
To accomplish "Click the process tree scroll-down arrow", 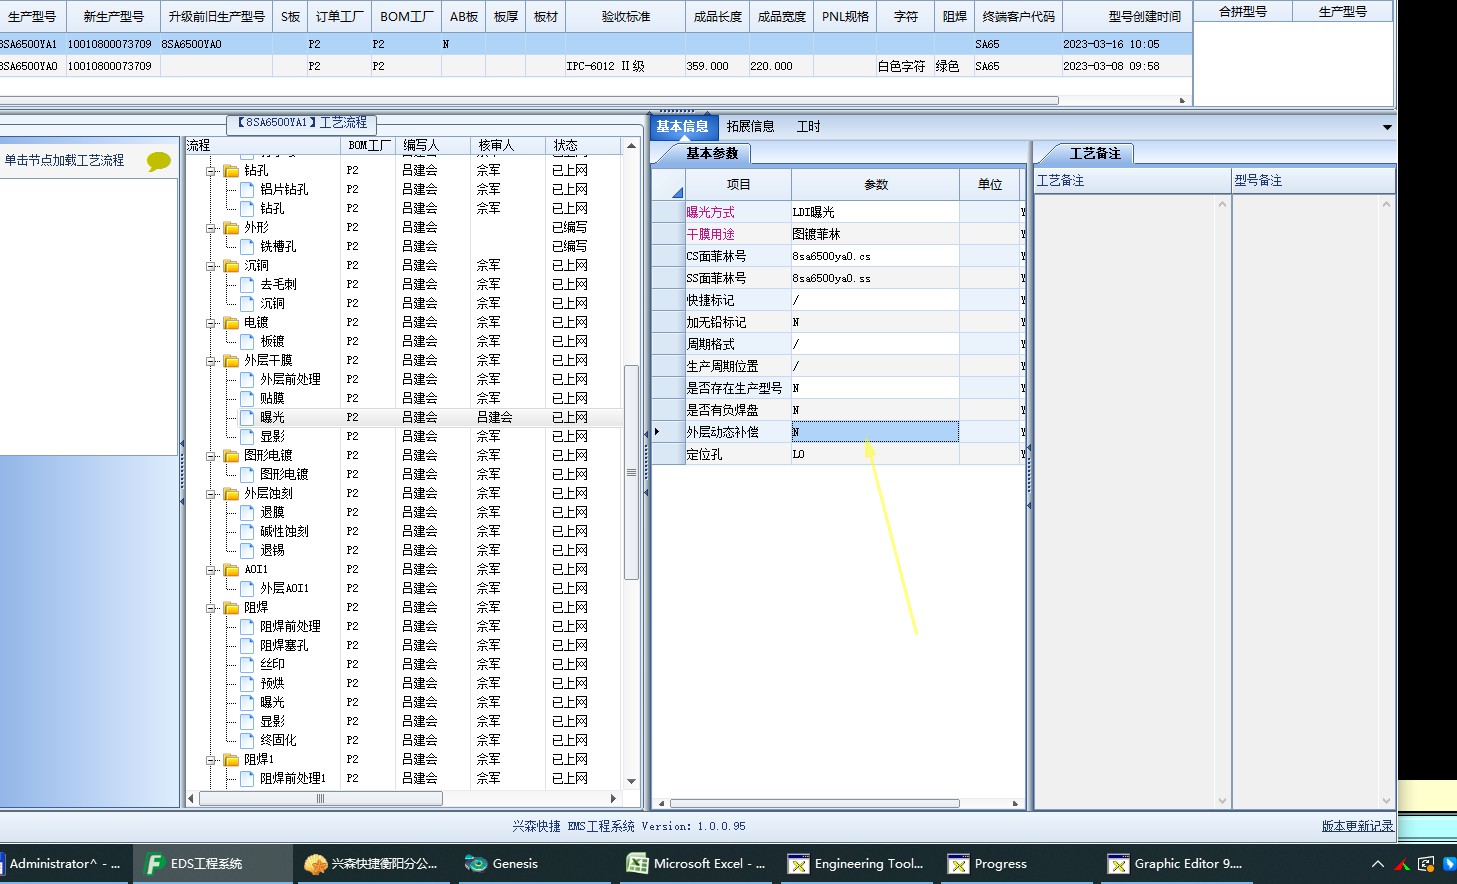I will (631, 781).
